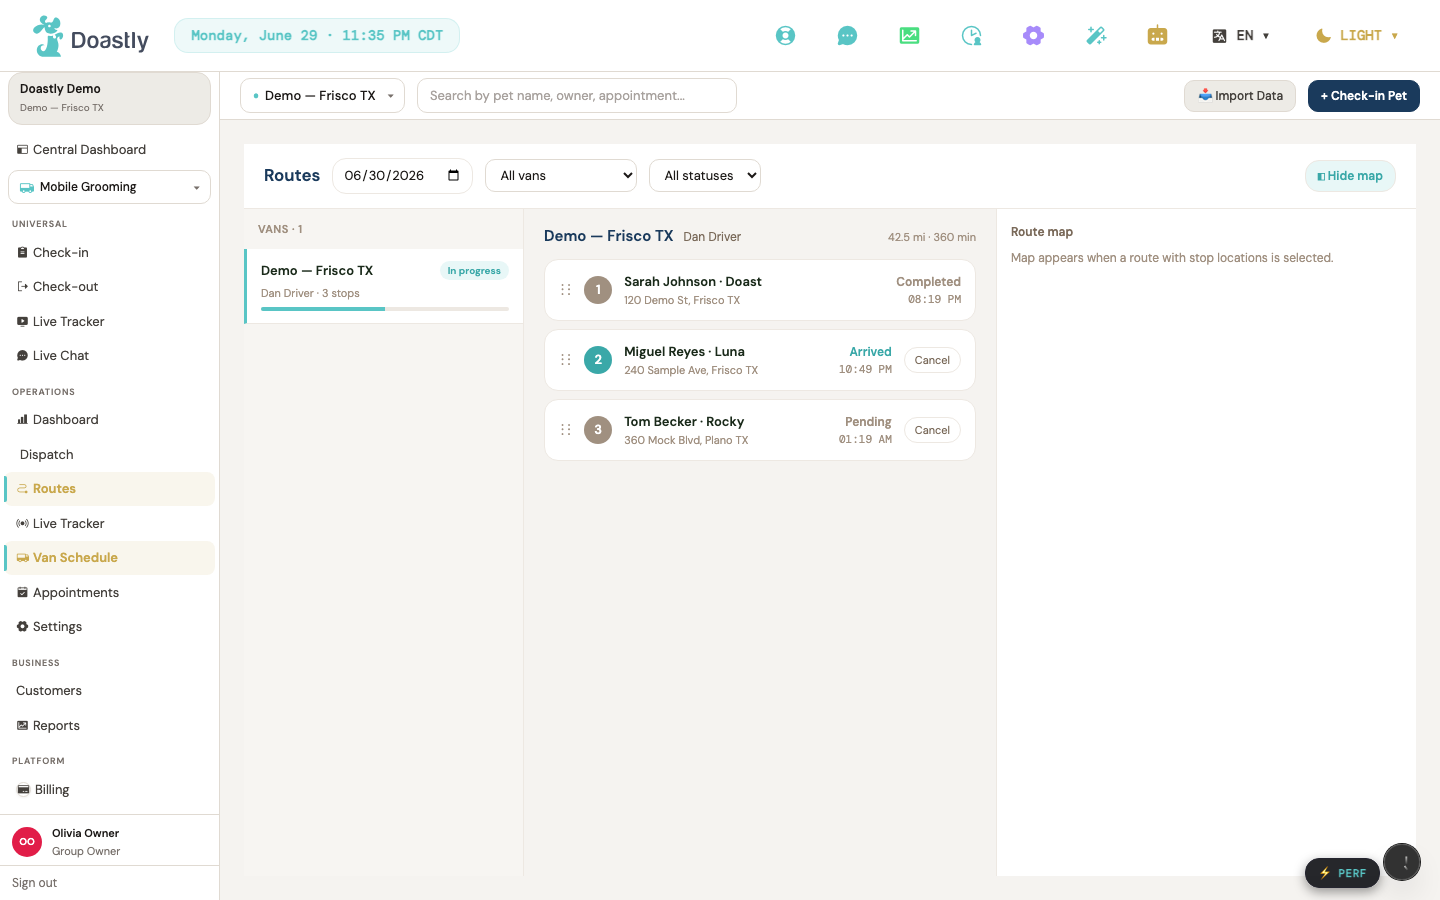Open Central Dashboard in sidebar
This screenshot has width=1440, height=900.
(x=109, y=150)
